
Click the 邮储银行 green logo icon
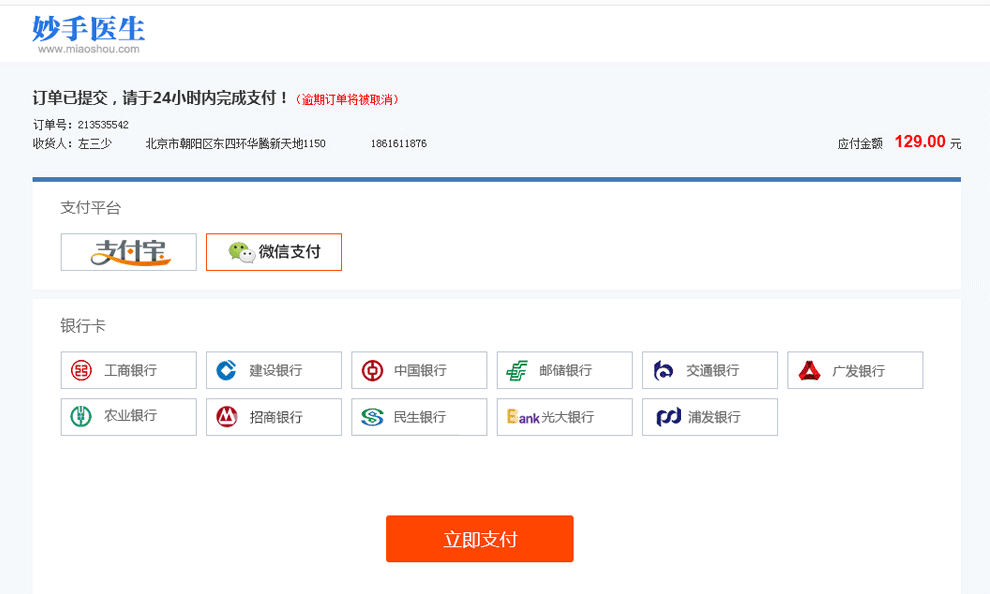[x=516, y=371]
